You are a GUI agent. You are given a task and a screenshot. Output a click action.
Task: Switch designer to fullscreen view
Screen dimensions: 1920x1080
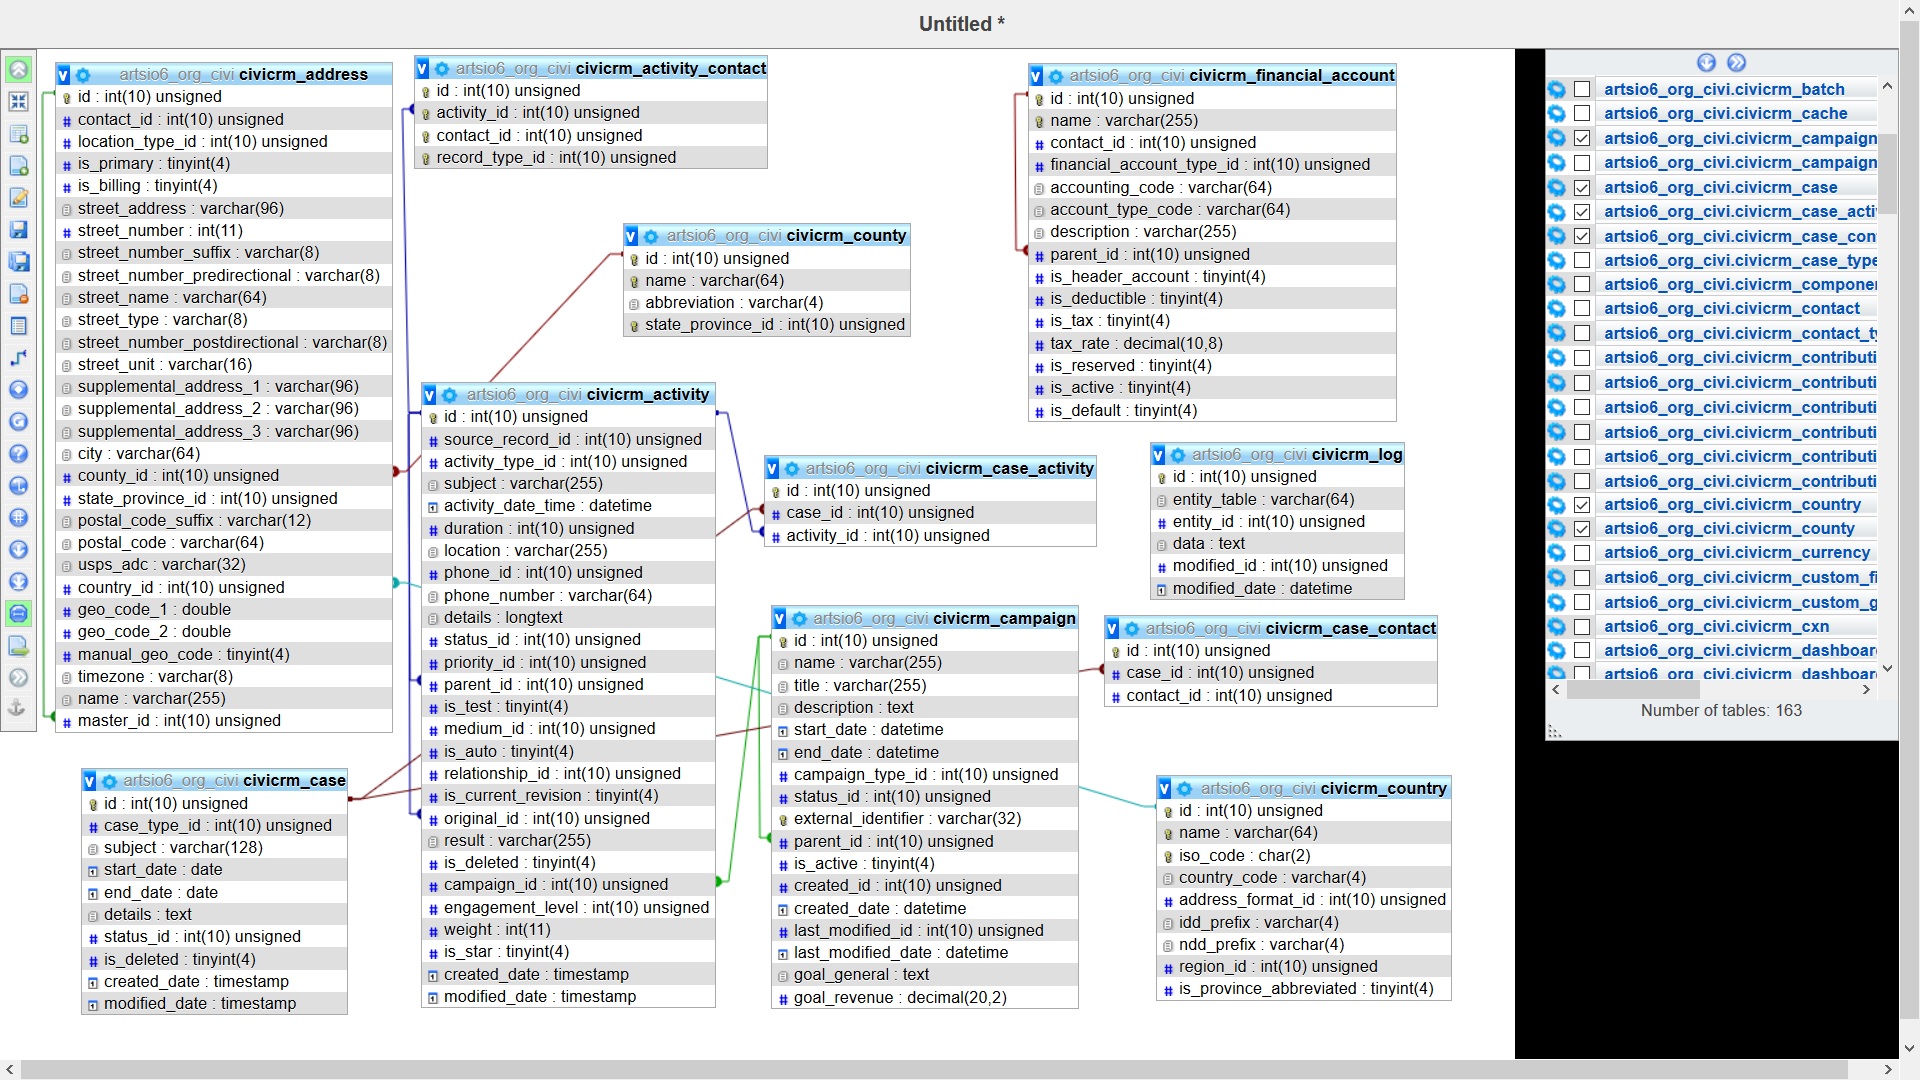(18, 102)
